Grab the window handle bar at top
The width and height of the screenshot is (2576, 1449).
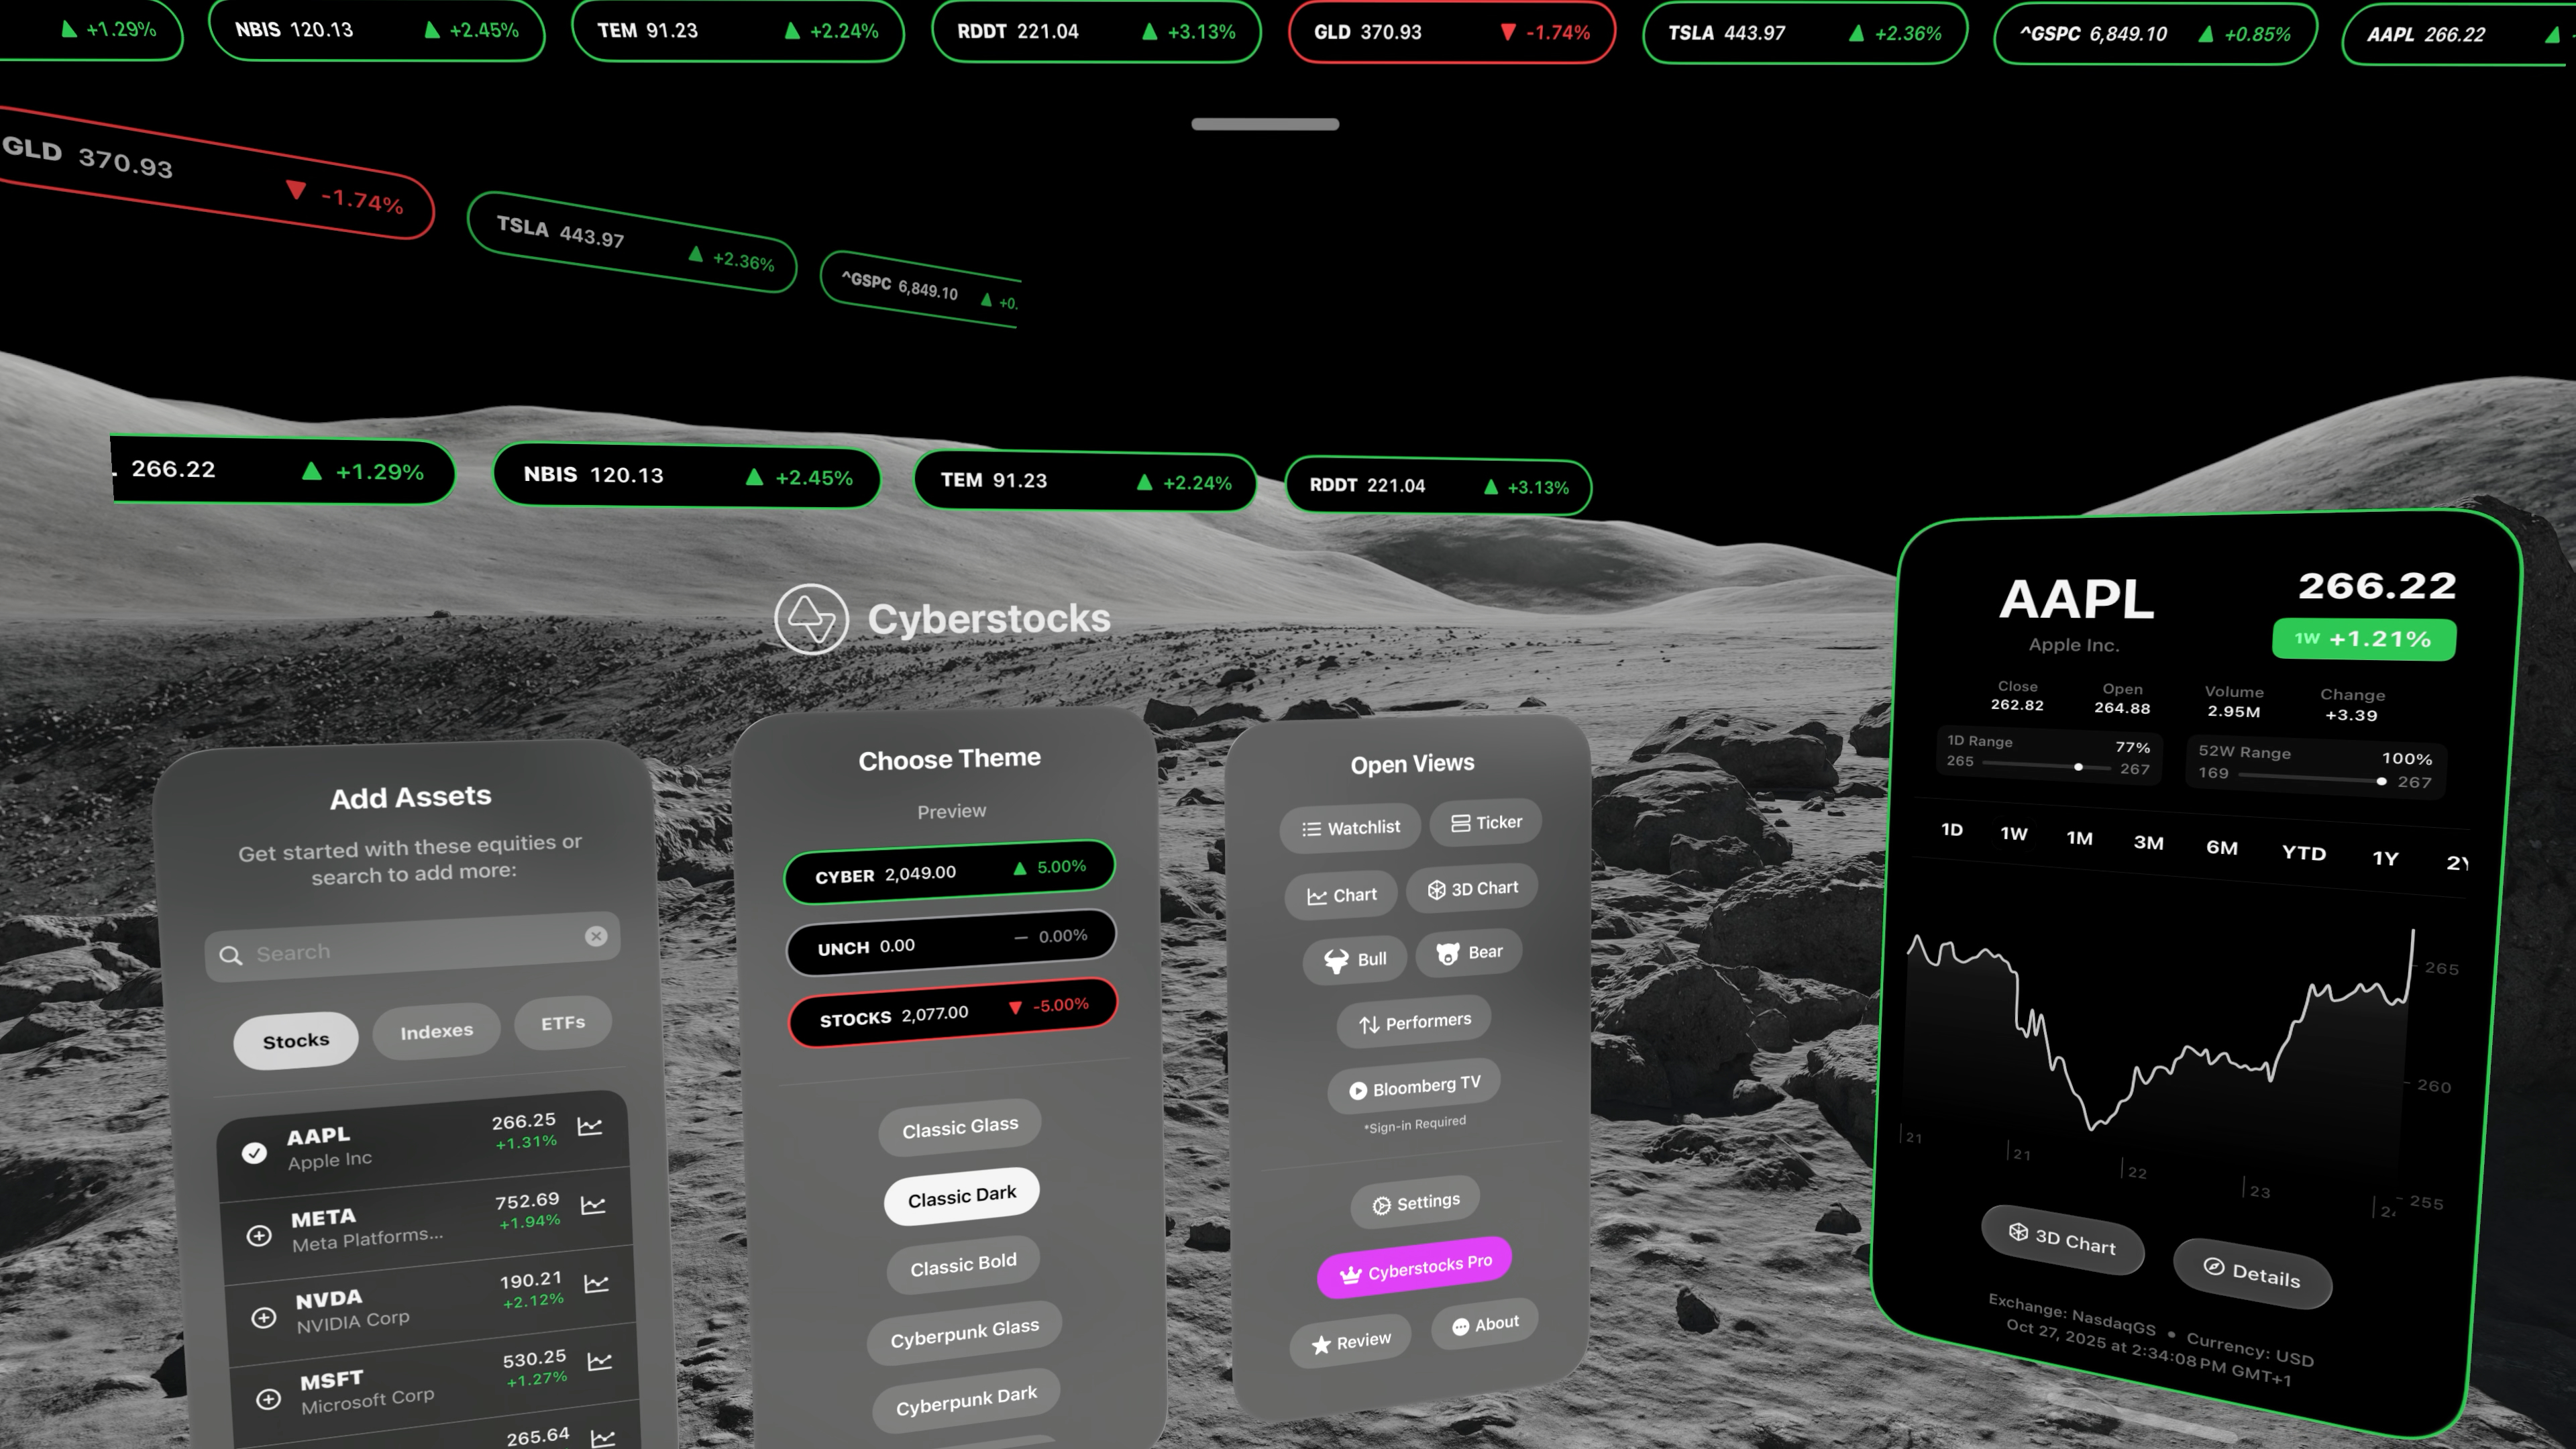[x=1265, y=124]
